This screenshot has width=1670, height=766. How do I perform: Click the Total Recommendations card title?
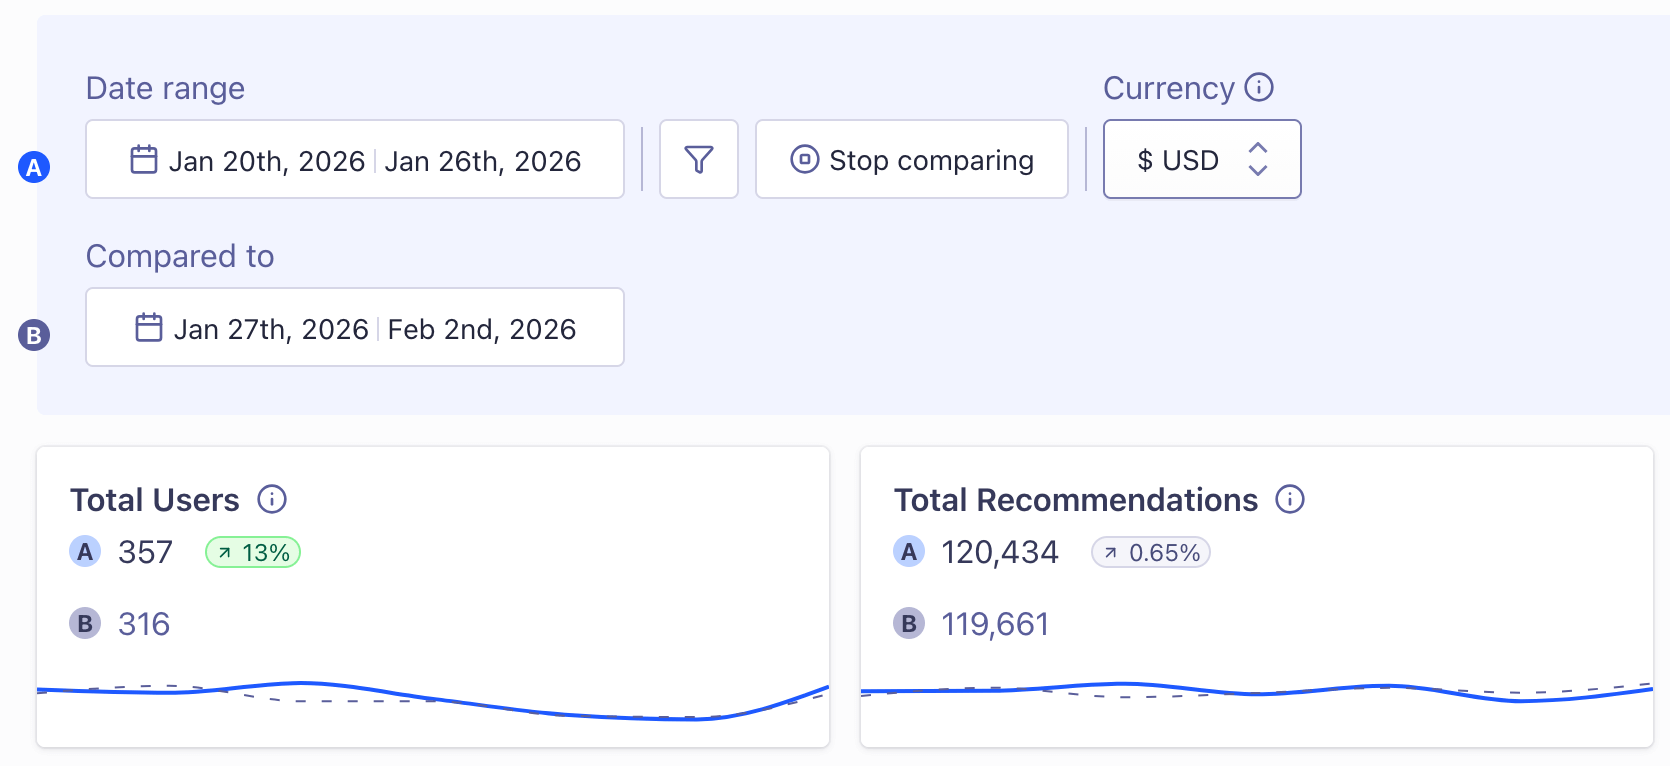[x=1077, y=499]
